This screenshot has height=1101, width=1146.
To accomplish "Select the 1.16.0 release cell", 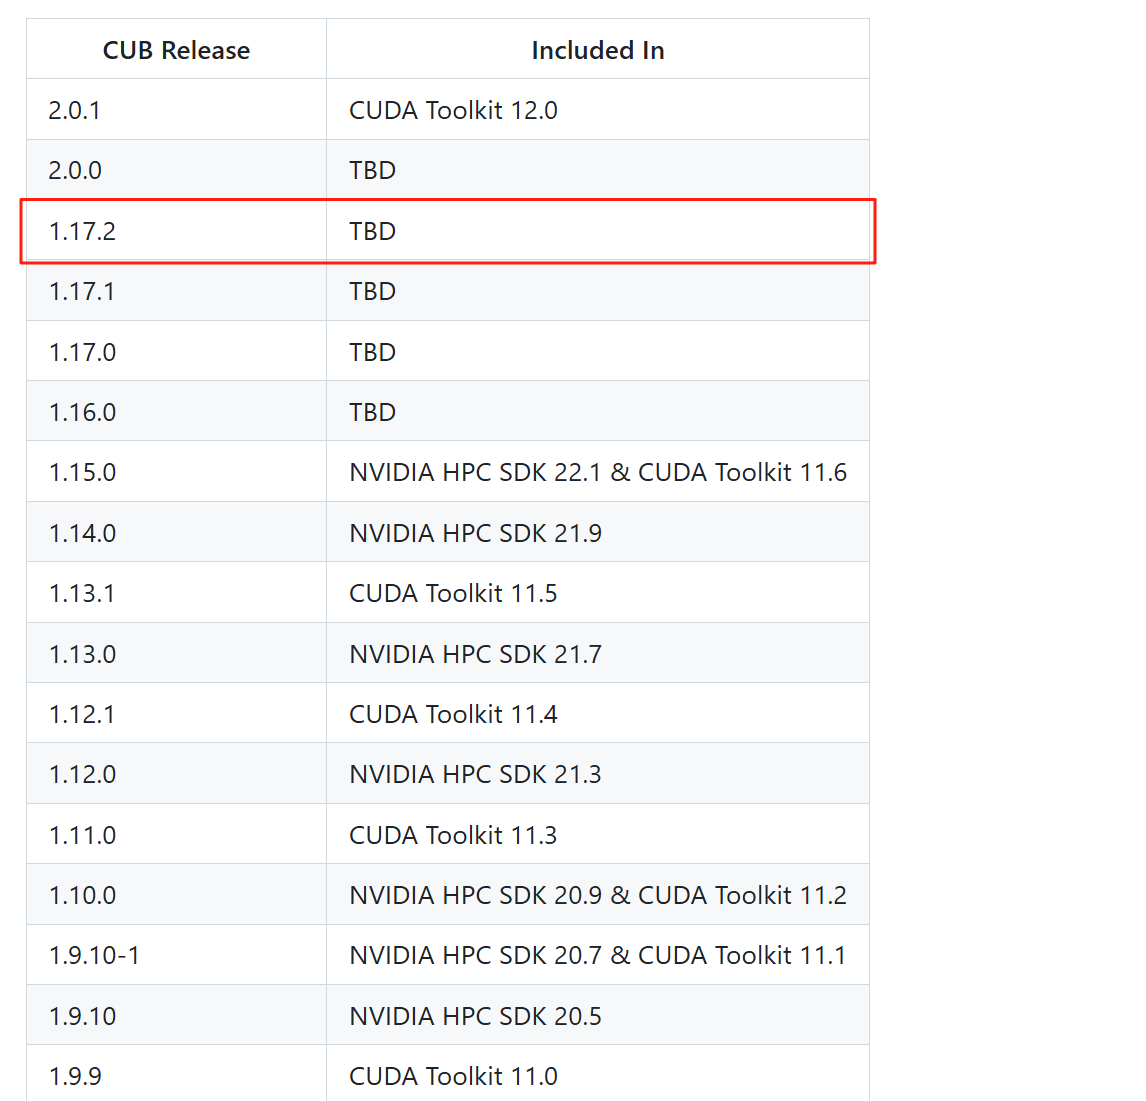I will [176, 411].
